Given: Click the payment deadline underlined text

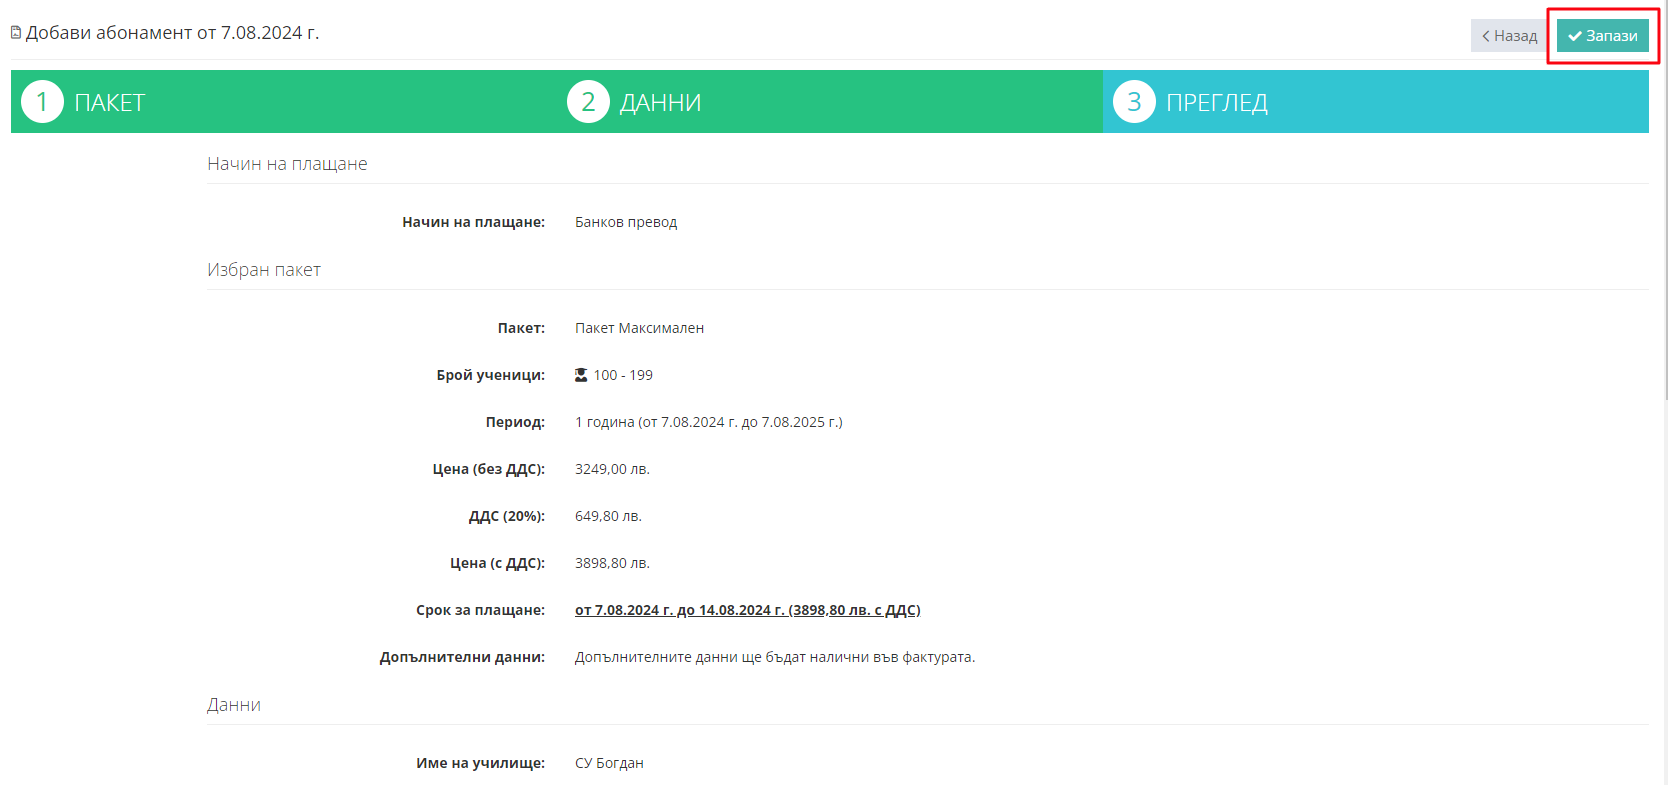Looking at the screenshot, I should (x=747, y=610).
